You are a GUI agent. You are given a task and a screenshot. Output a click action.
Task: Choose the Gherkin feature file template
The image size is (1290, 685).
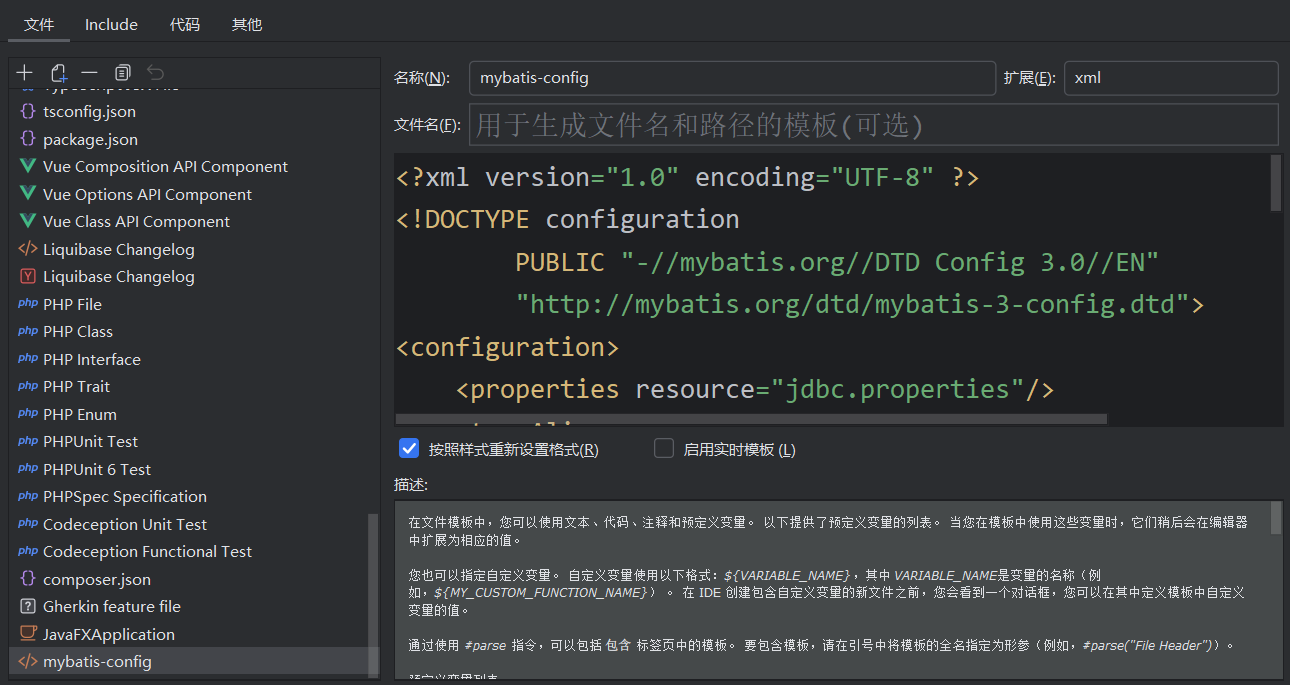111,607
